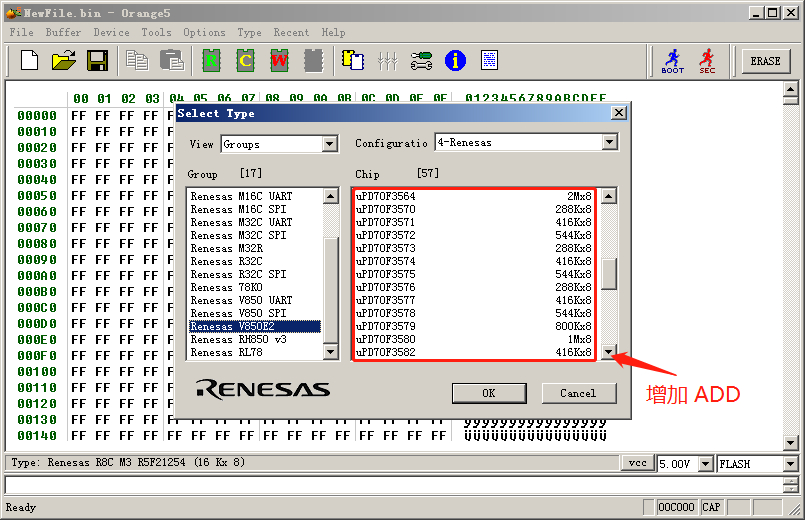Expand the View Groups dropdown
The height and width of the screenshot is (520, 805).
point(330,144)
